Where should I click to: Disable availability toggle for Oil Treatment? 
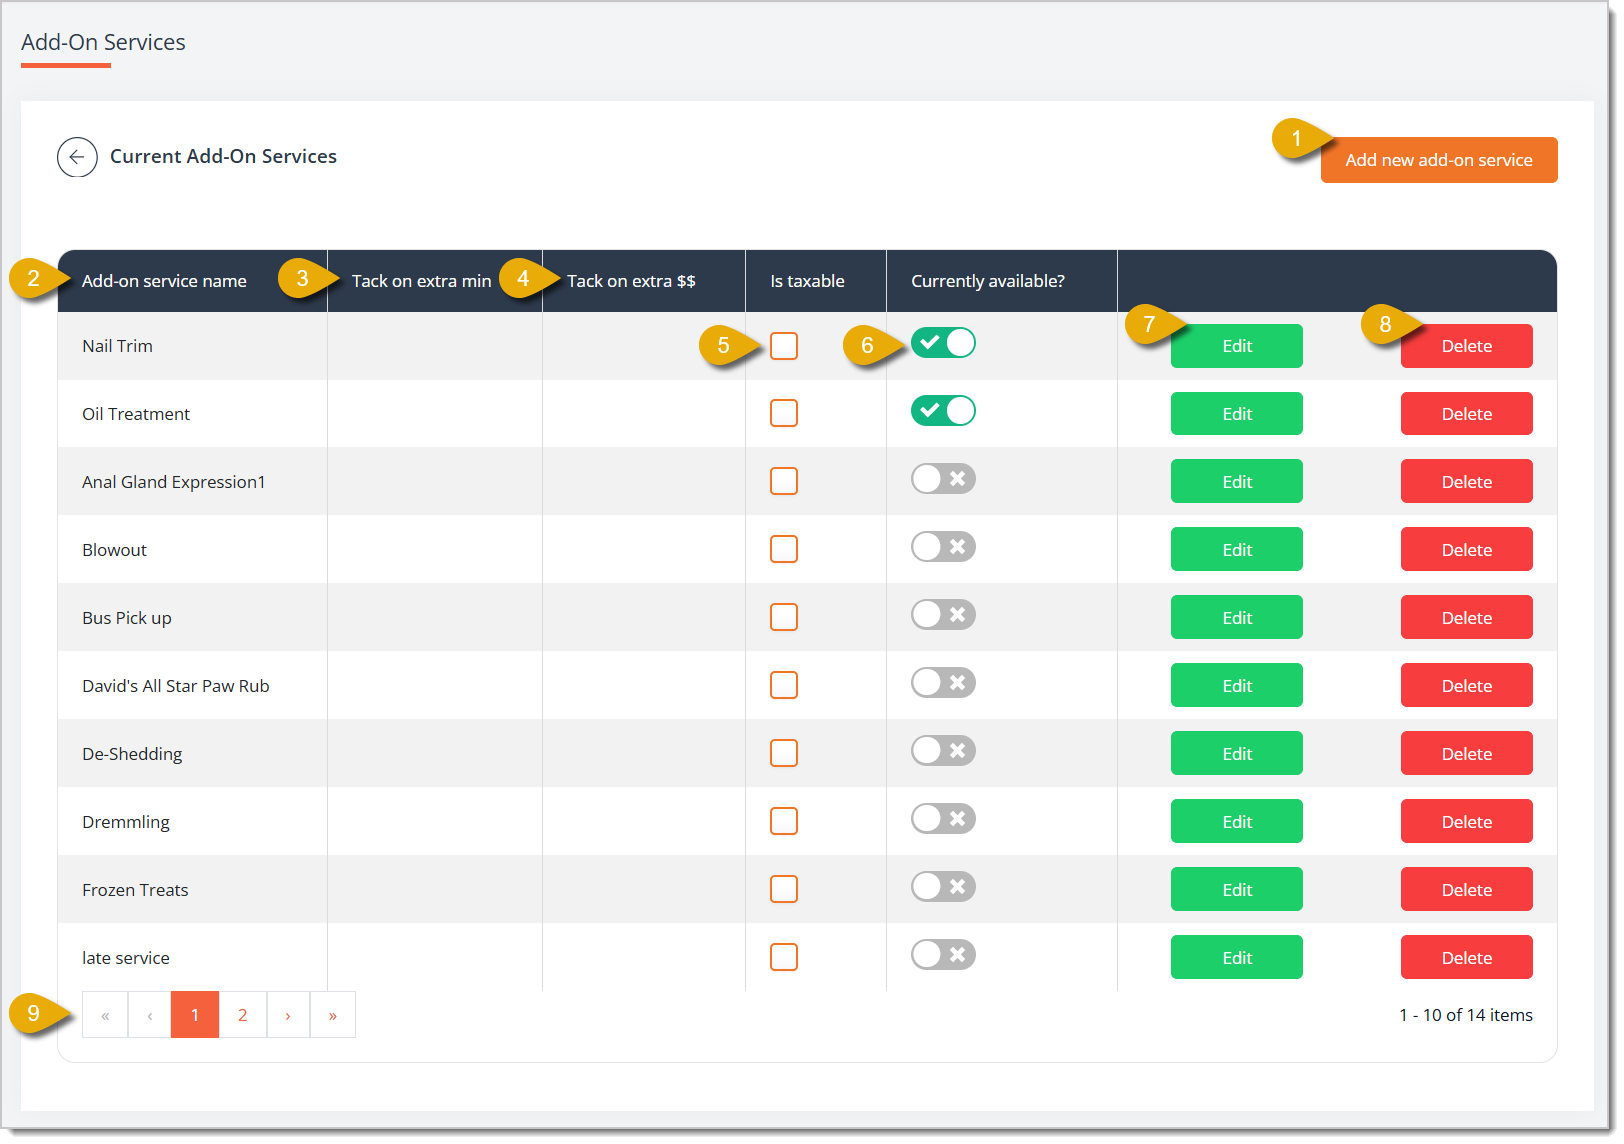[x=943, y=411]
